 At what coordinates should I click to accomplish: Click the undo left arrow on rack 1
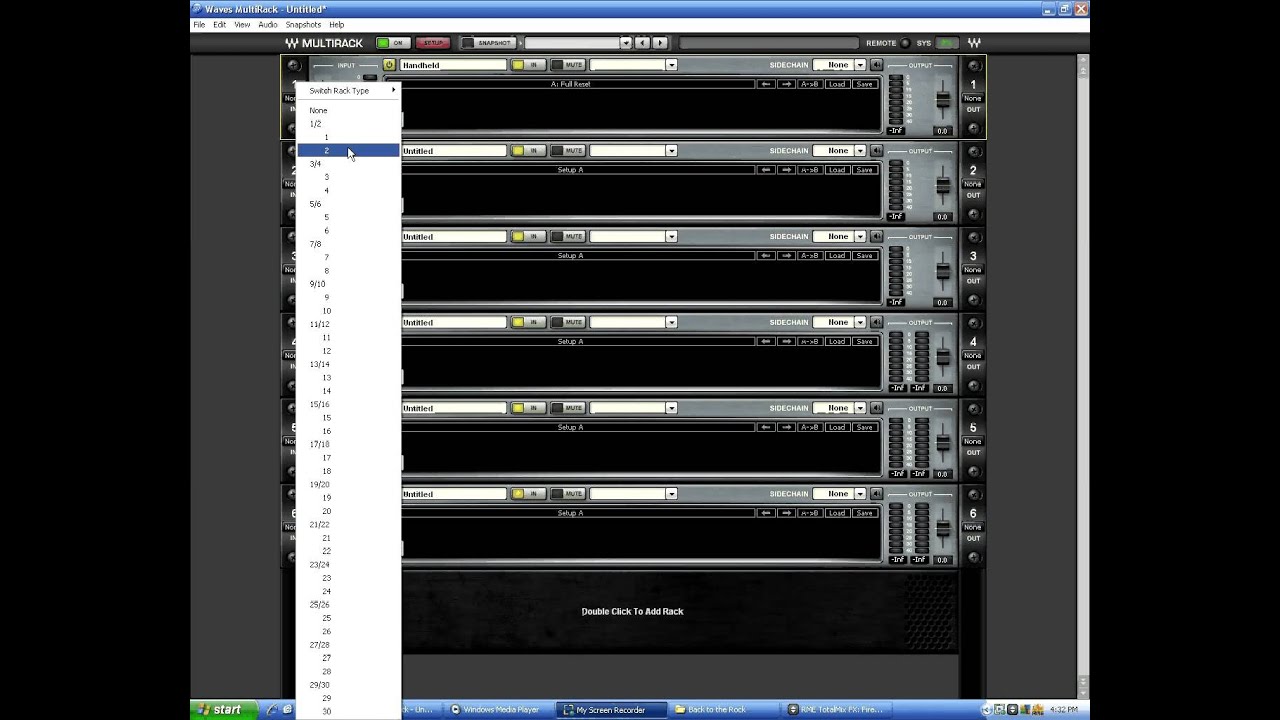click(x=767, y=84)
